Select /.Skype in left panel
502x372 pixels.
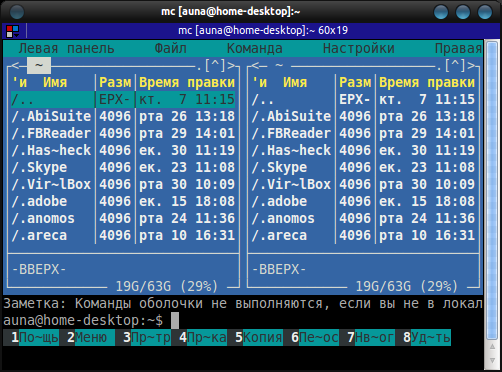[x=123, y=167]
